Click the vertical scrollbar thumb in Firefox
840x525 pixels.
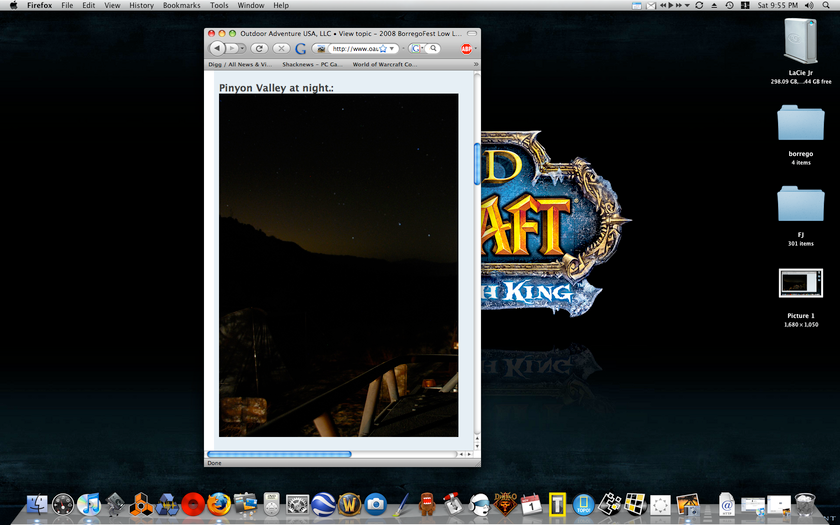[x=476, y=163]
